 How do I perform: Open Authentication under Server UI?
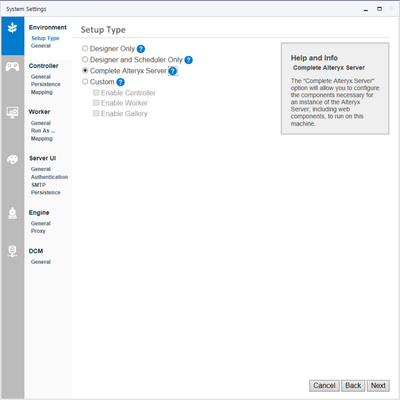click(49, 177)
